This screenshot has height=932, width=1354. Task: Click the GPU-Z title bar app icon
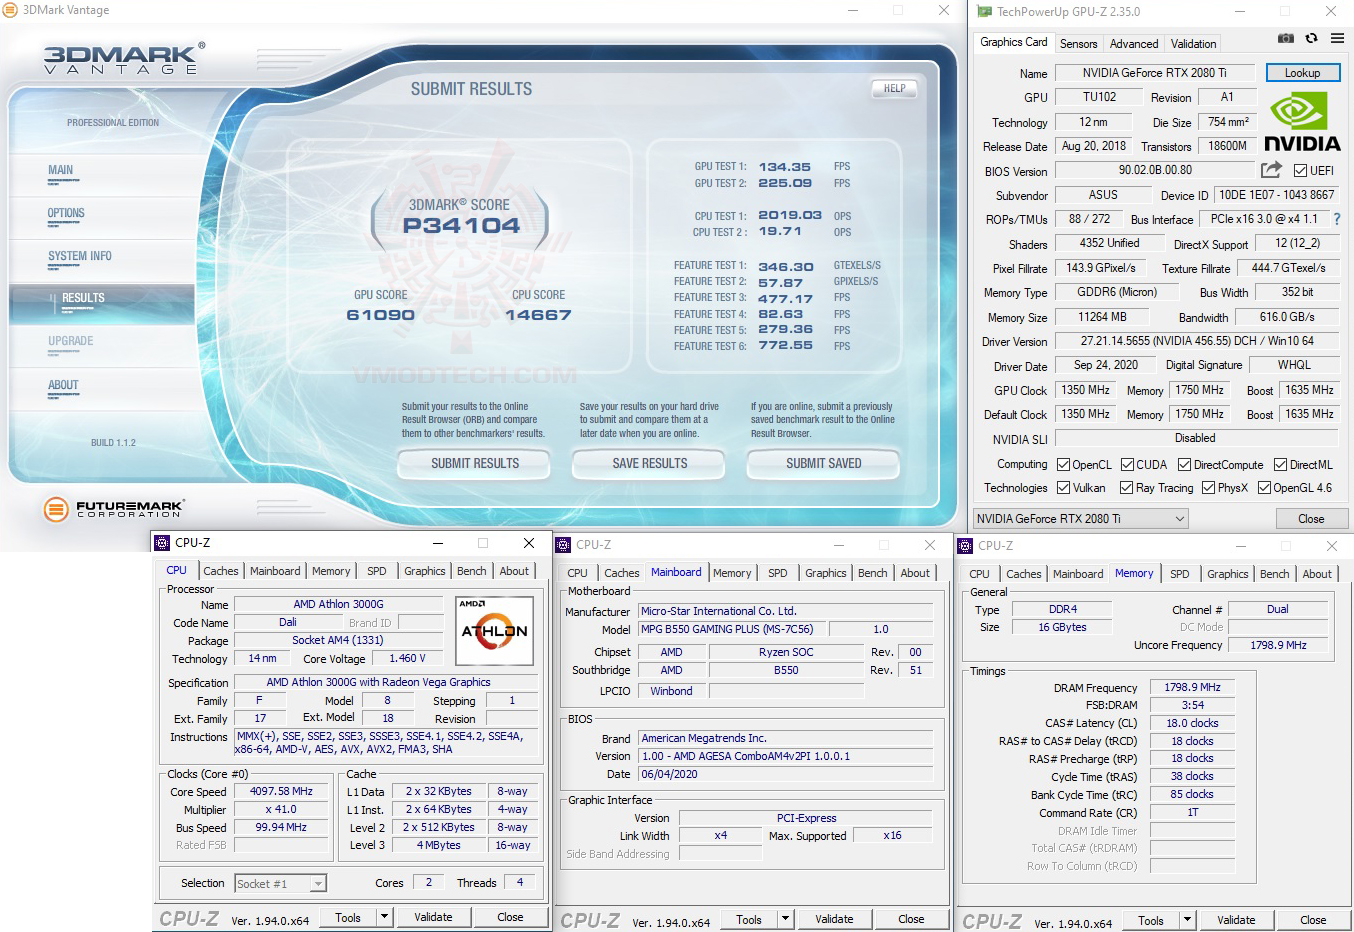pos(984,11)
